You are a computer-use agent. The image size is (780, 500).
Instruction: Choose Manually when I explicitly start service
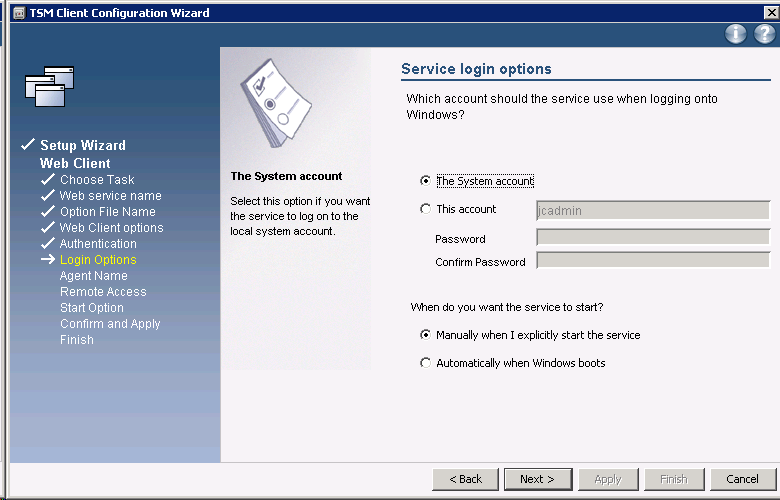[x=426, y=335]
